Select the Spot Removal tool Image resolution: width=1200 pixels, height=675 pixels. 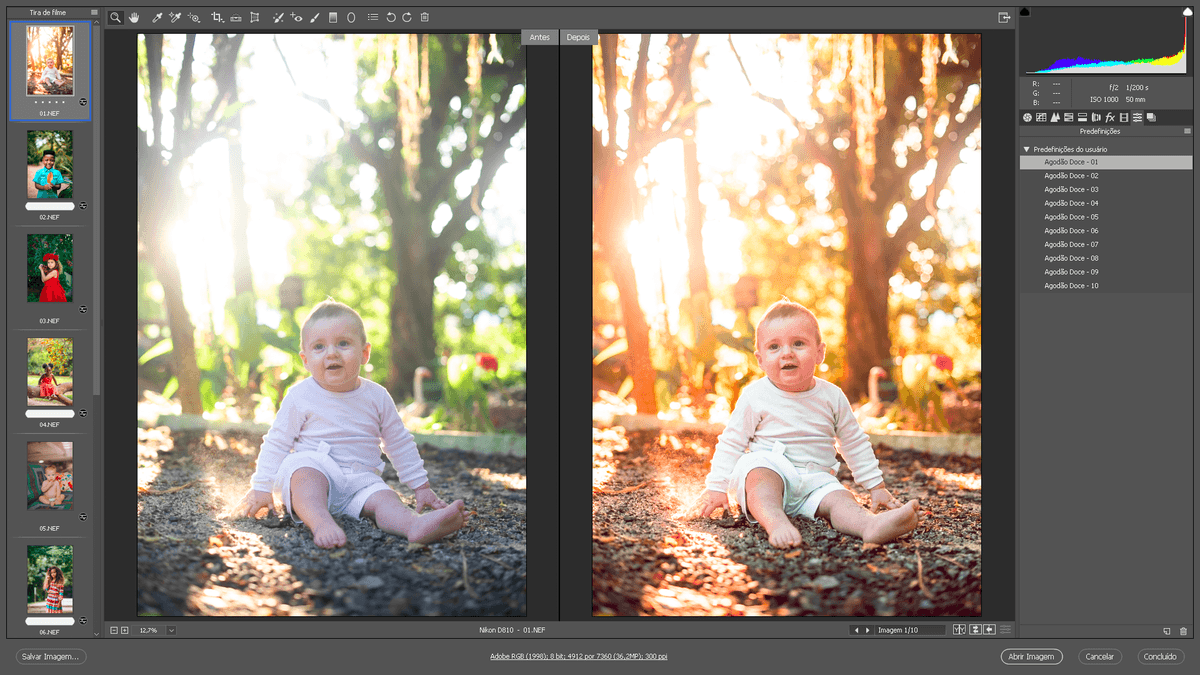(x=278, y=18)
